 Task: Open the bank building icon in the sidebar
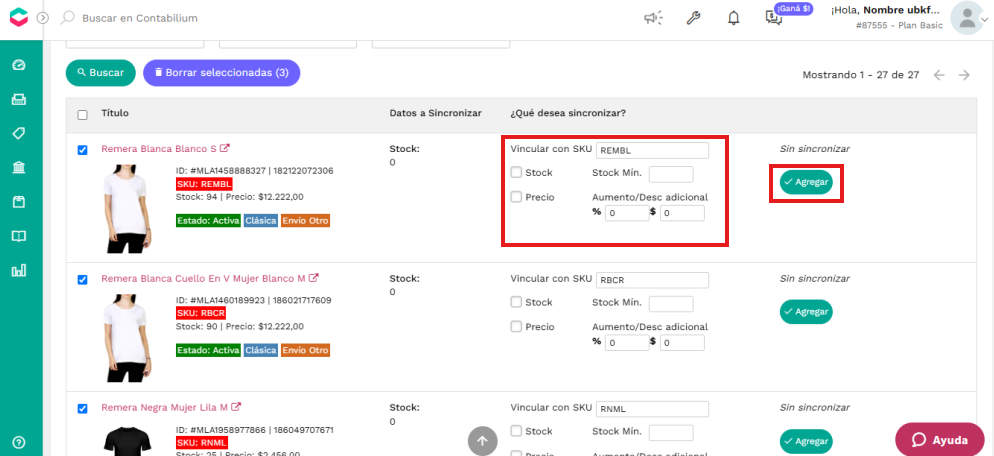click(19, 167)
